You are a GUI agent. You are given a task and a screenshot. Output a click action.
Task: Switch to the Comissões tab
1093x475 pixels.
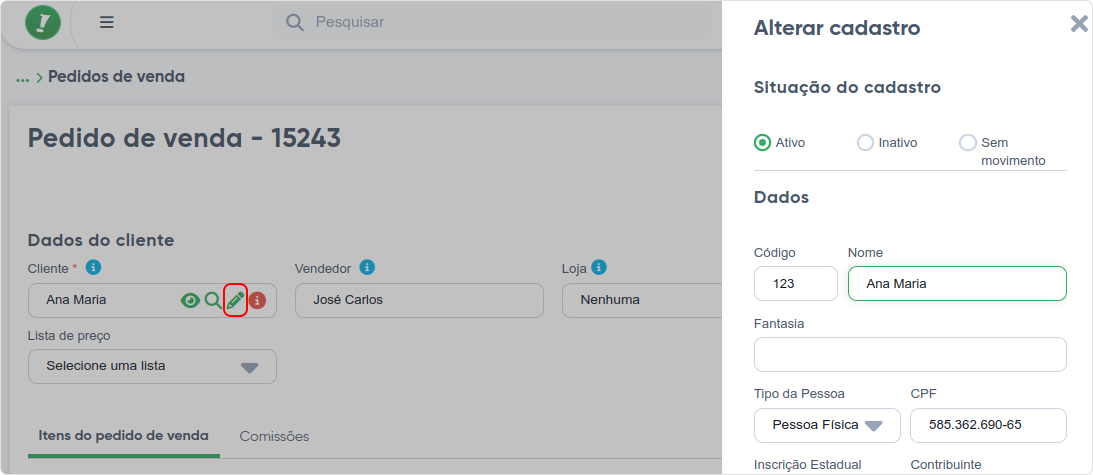click(275, 437)
